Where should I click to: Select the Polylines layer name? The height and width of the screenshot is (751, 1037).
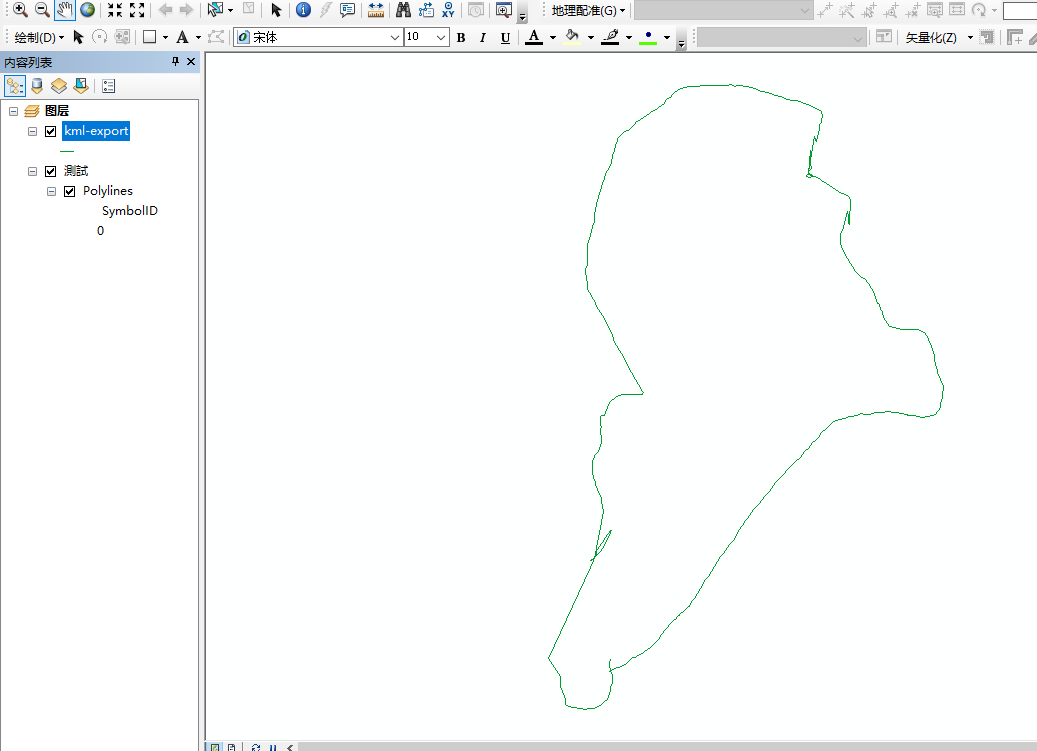click(x=108, y=191)
